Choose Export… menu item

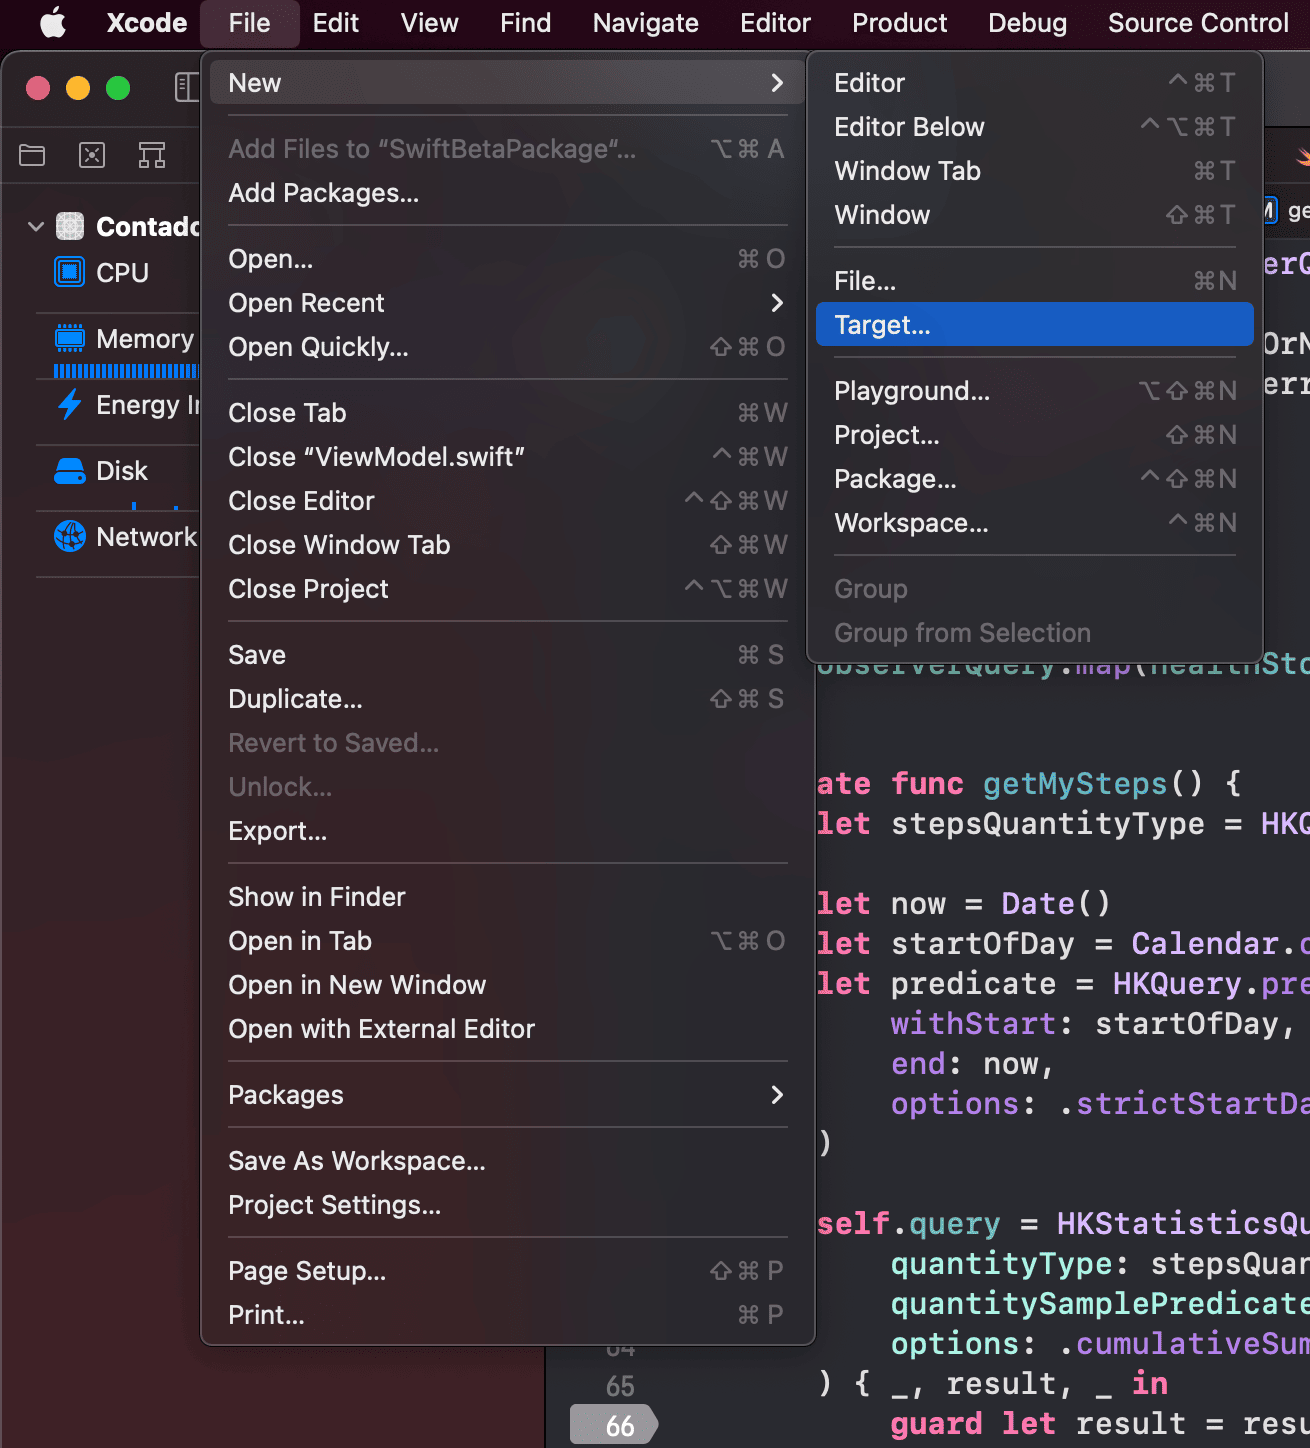(507, 831)
